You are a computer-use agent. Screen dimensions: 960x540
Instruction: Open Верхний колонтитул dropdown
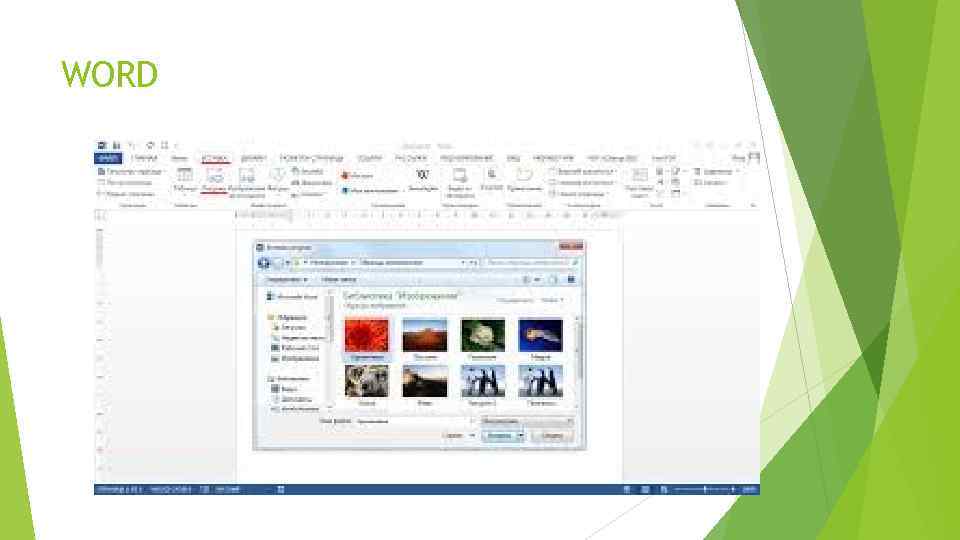(582, 172)
